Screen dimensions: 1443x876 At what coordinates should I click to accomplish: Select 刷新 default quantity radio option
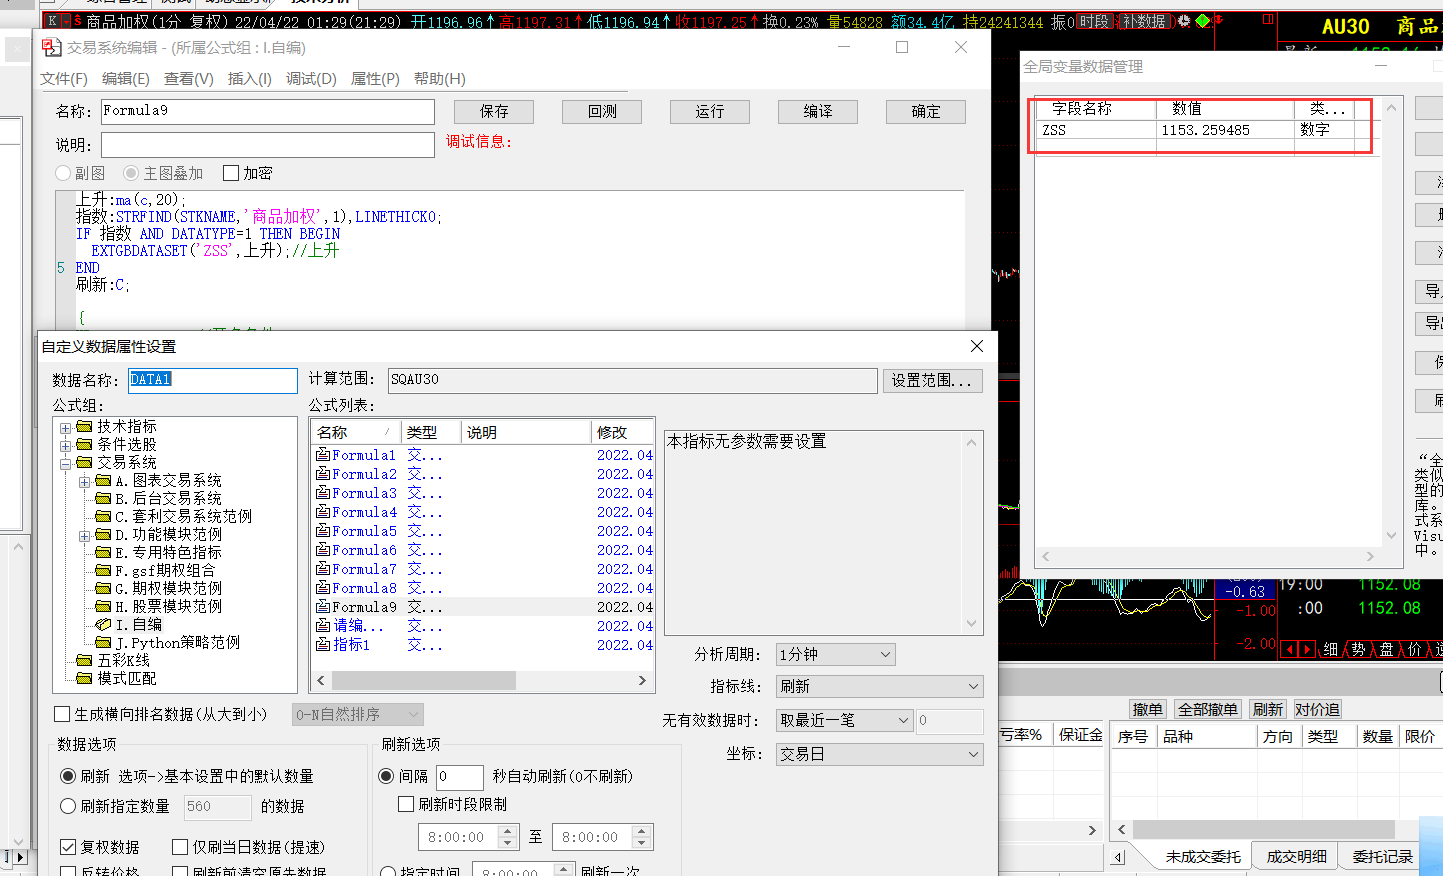[68, 776]
